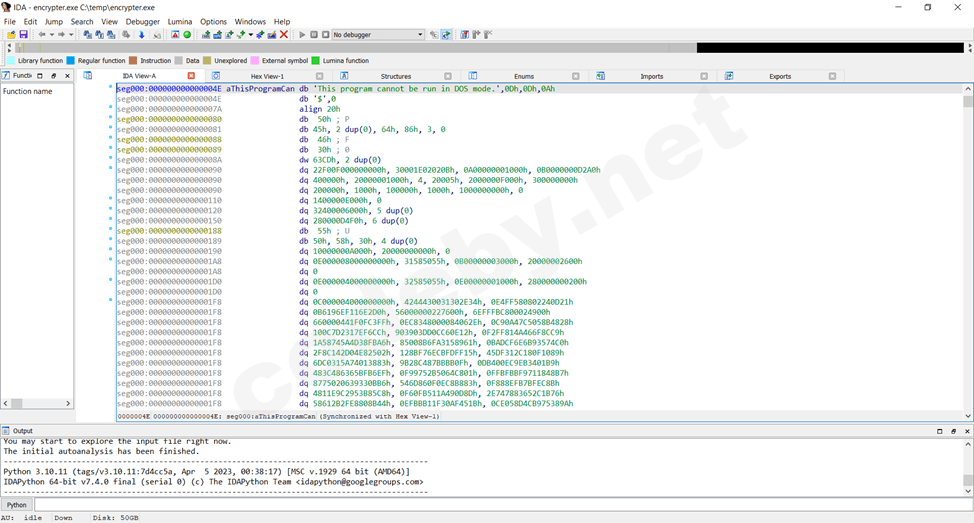This screenshot has width=974, height=523.
Task: Click the 'Disk: 50GB' status bar entry
Action: tap(116, 517)
